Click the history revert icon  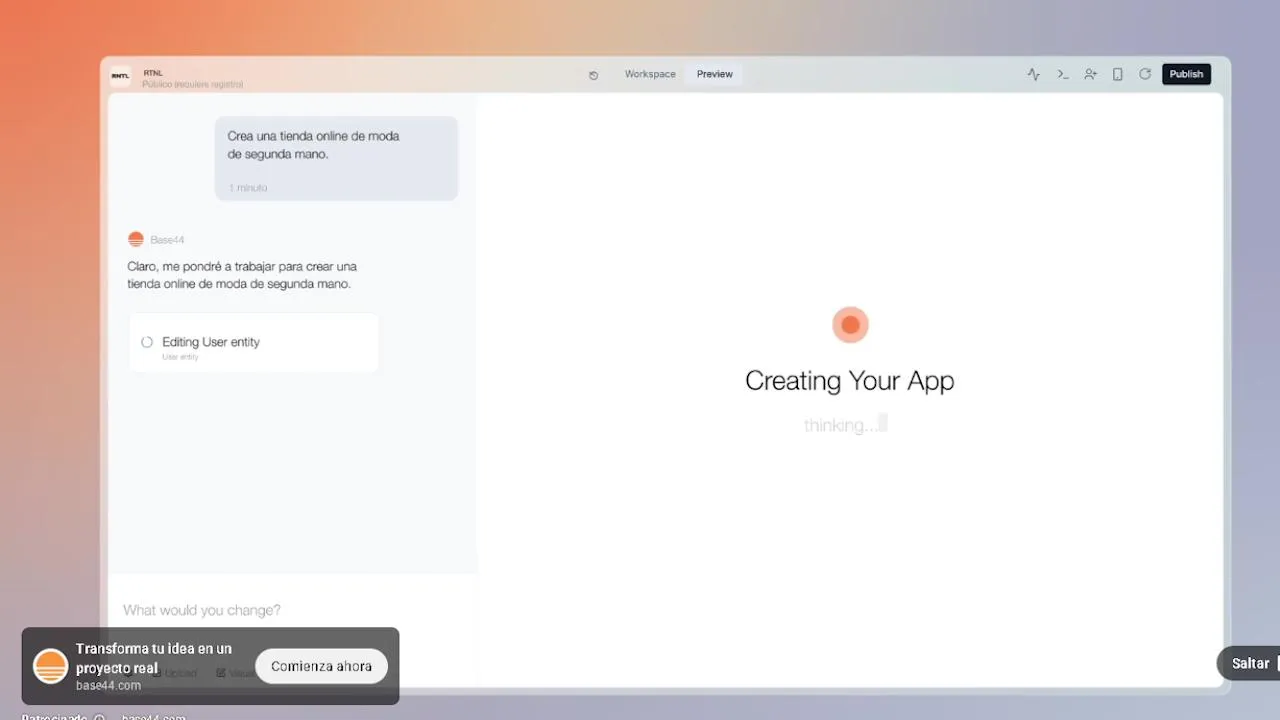tap(593, 75)
